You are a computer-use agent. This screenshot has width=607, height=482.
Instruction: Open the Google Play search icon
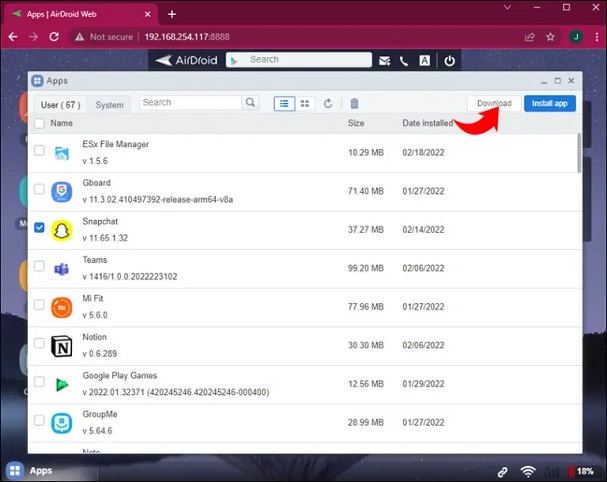click(x=234, y=60)
